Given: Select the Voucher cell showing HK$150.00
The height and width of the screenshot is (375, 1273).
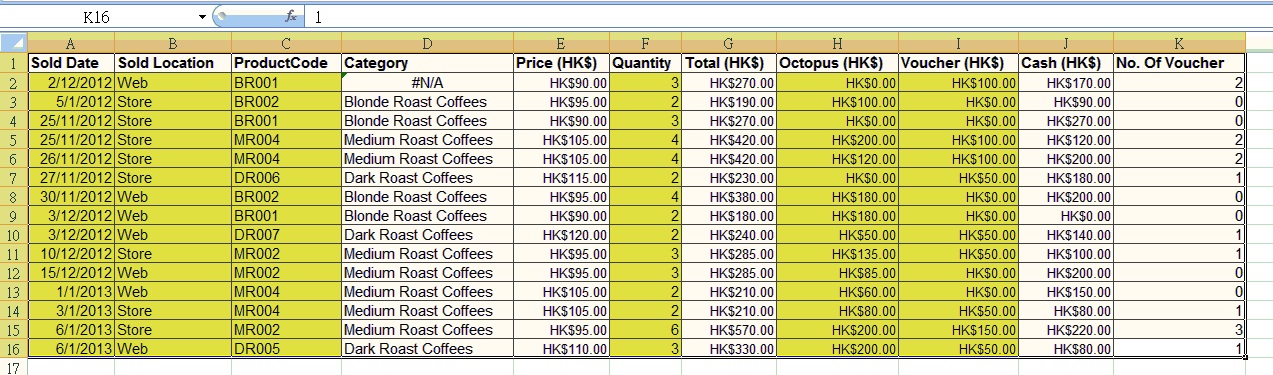Looking at the screenshot, I should (958, 330).
